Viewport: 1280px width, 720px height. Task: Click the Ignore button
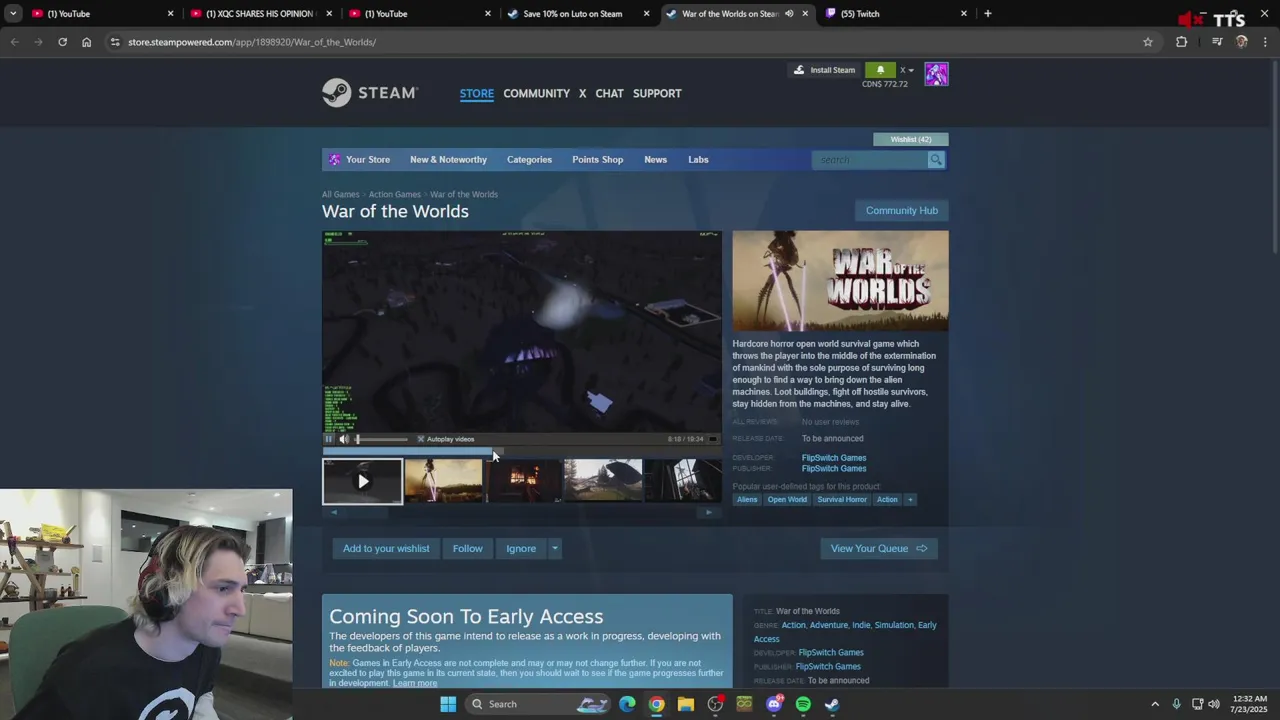coord(521,548)
